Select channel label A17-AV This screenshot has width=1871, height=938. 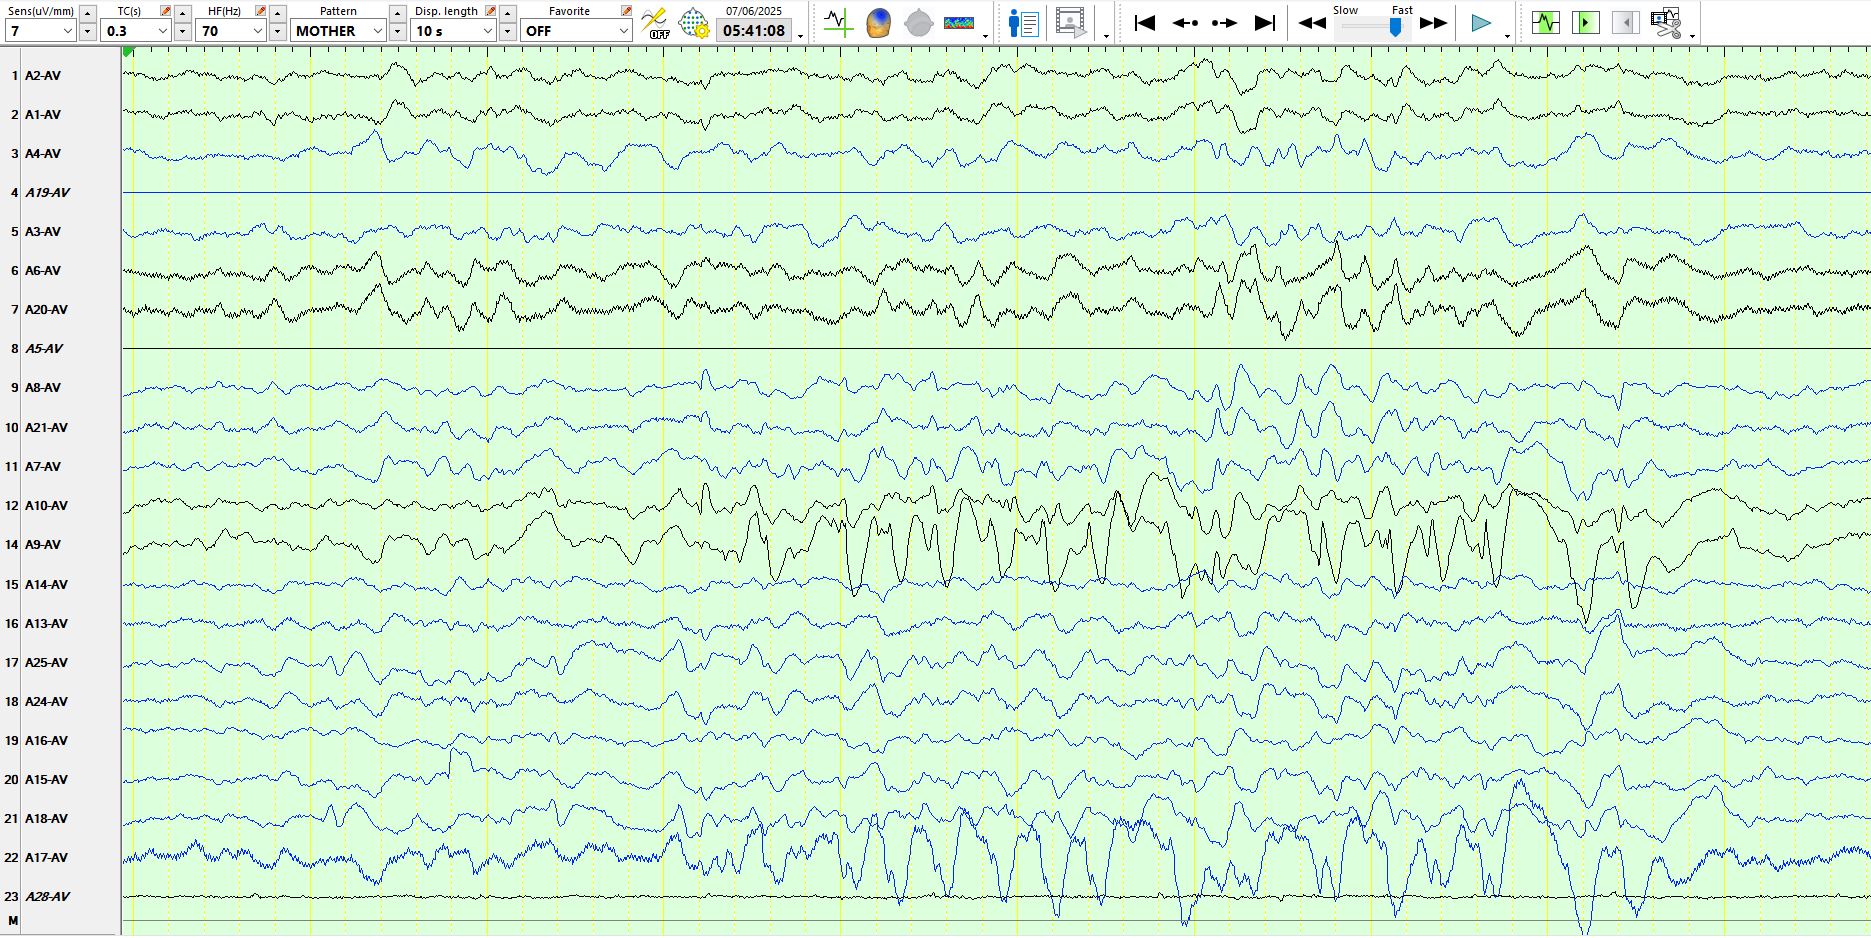tap(47, 857)
